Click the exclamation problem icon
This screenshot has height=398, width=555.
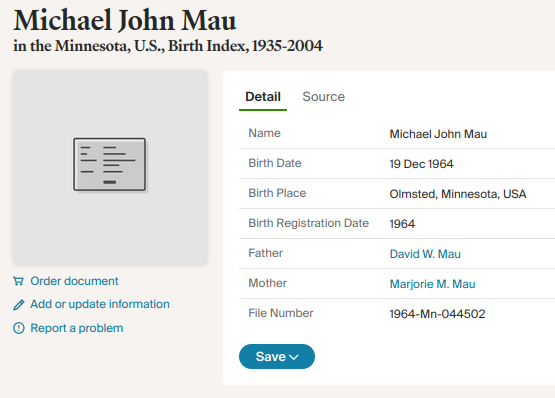19,328
